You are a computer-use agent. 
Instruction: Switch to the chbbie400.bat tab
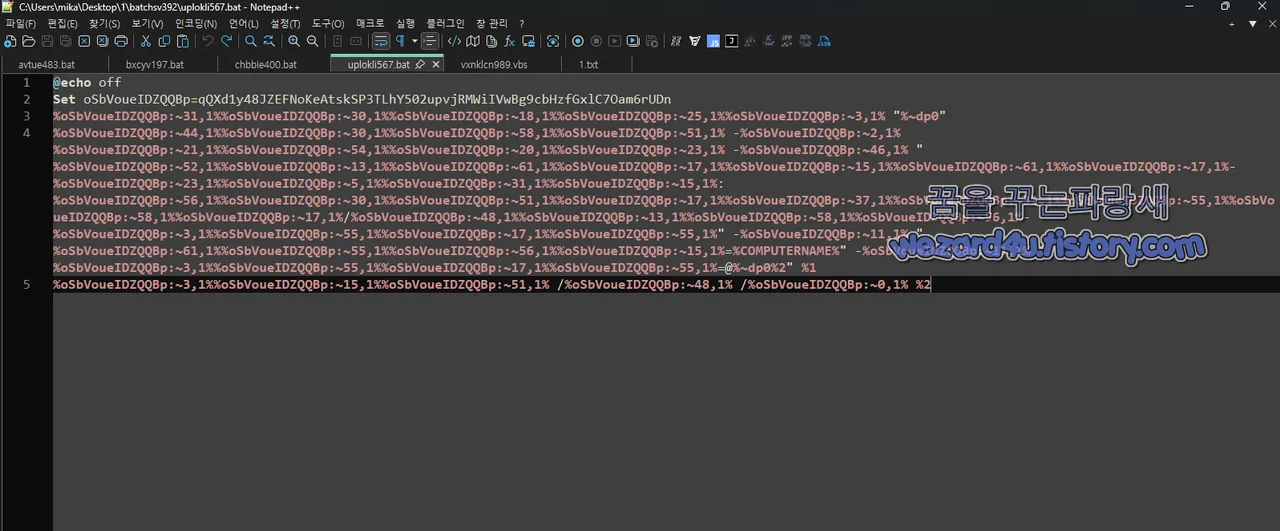point(266,64)
